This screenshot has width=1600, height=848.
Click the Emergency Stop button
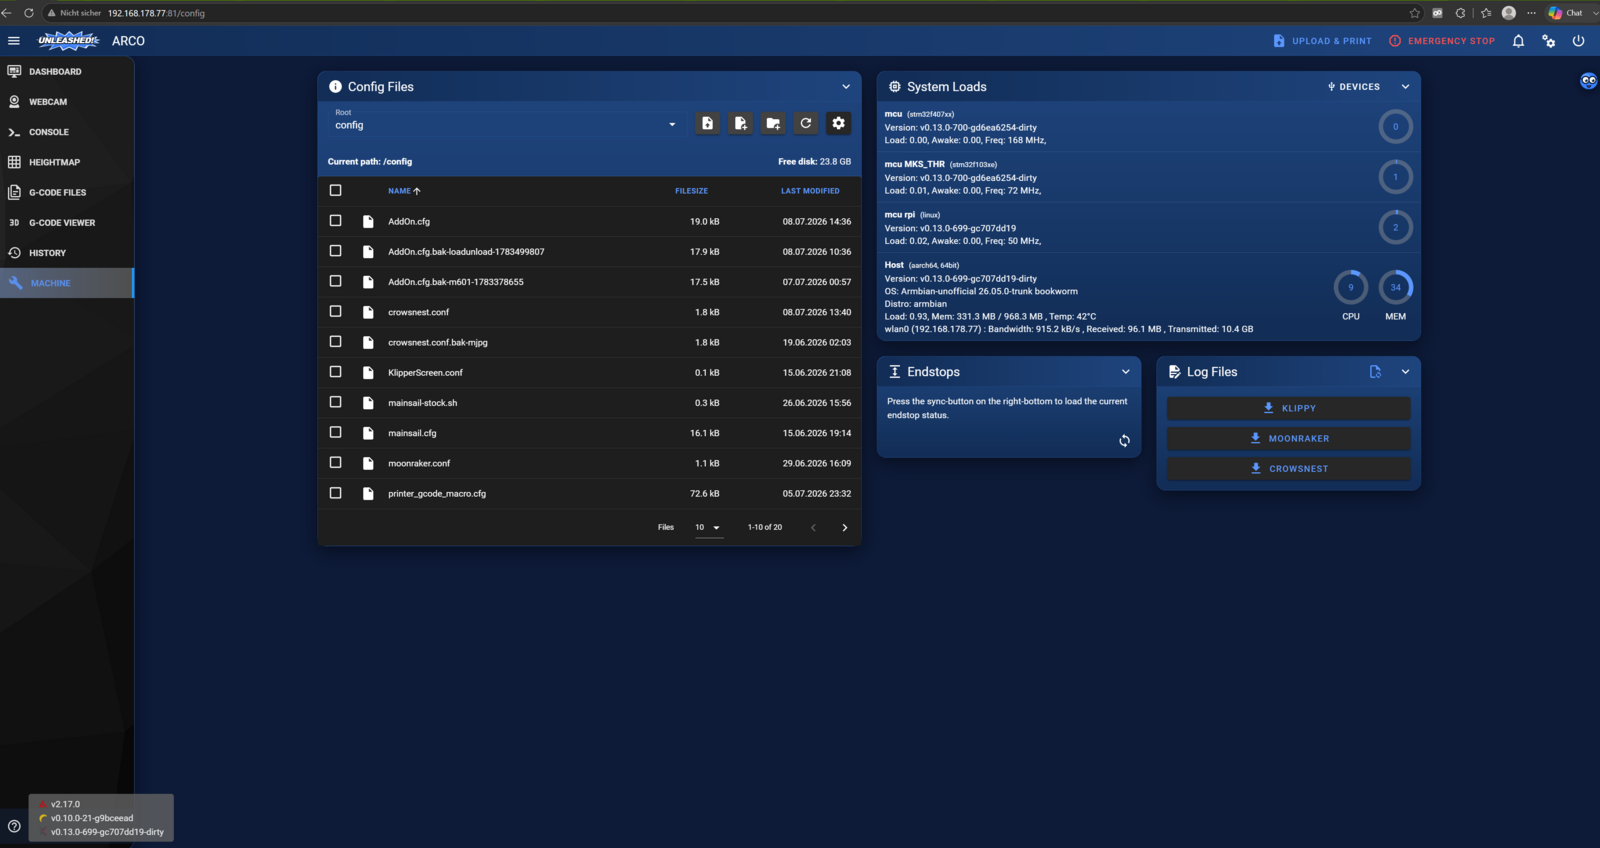[1442, 41]
